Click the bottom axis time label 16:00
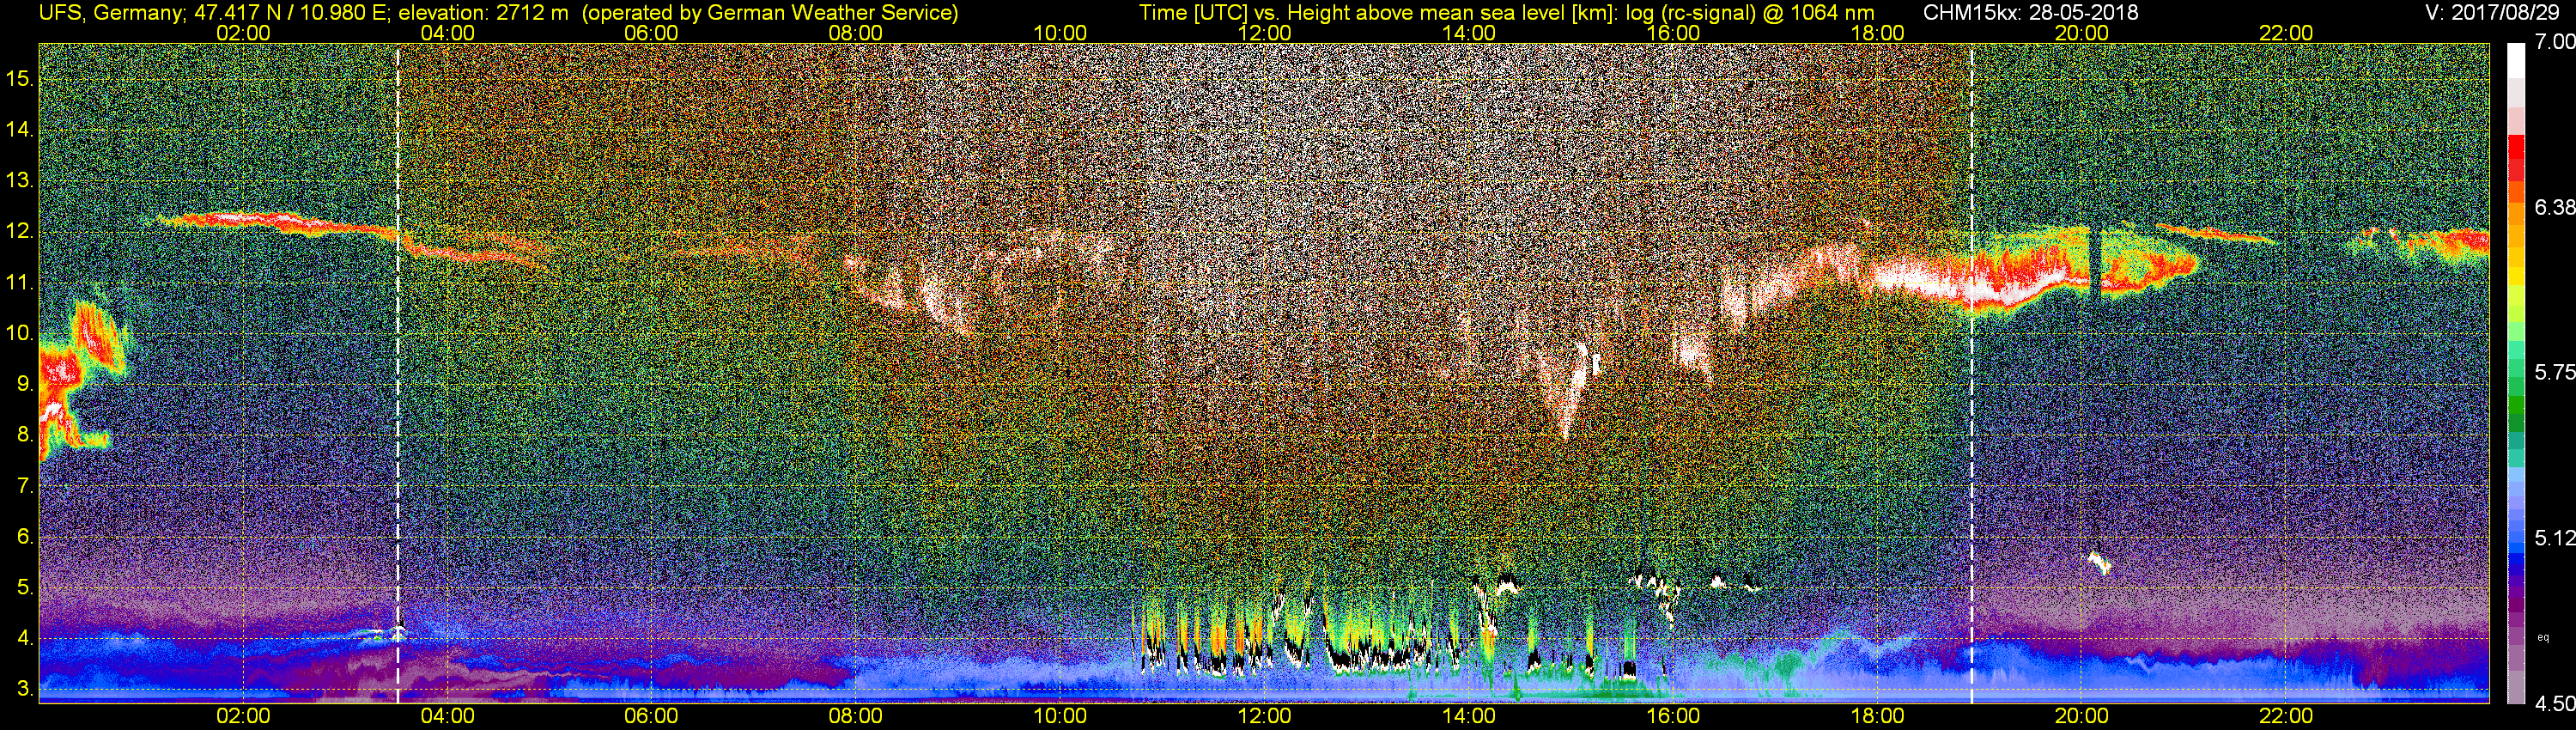Screen dimensions: 2576x730 tap(1673, 716)
